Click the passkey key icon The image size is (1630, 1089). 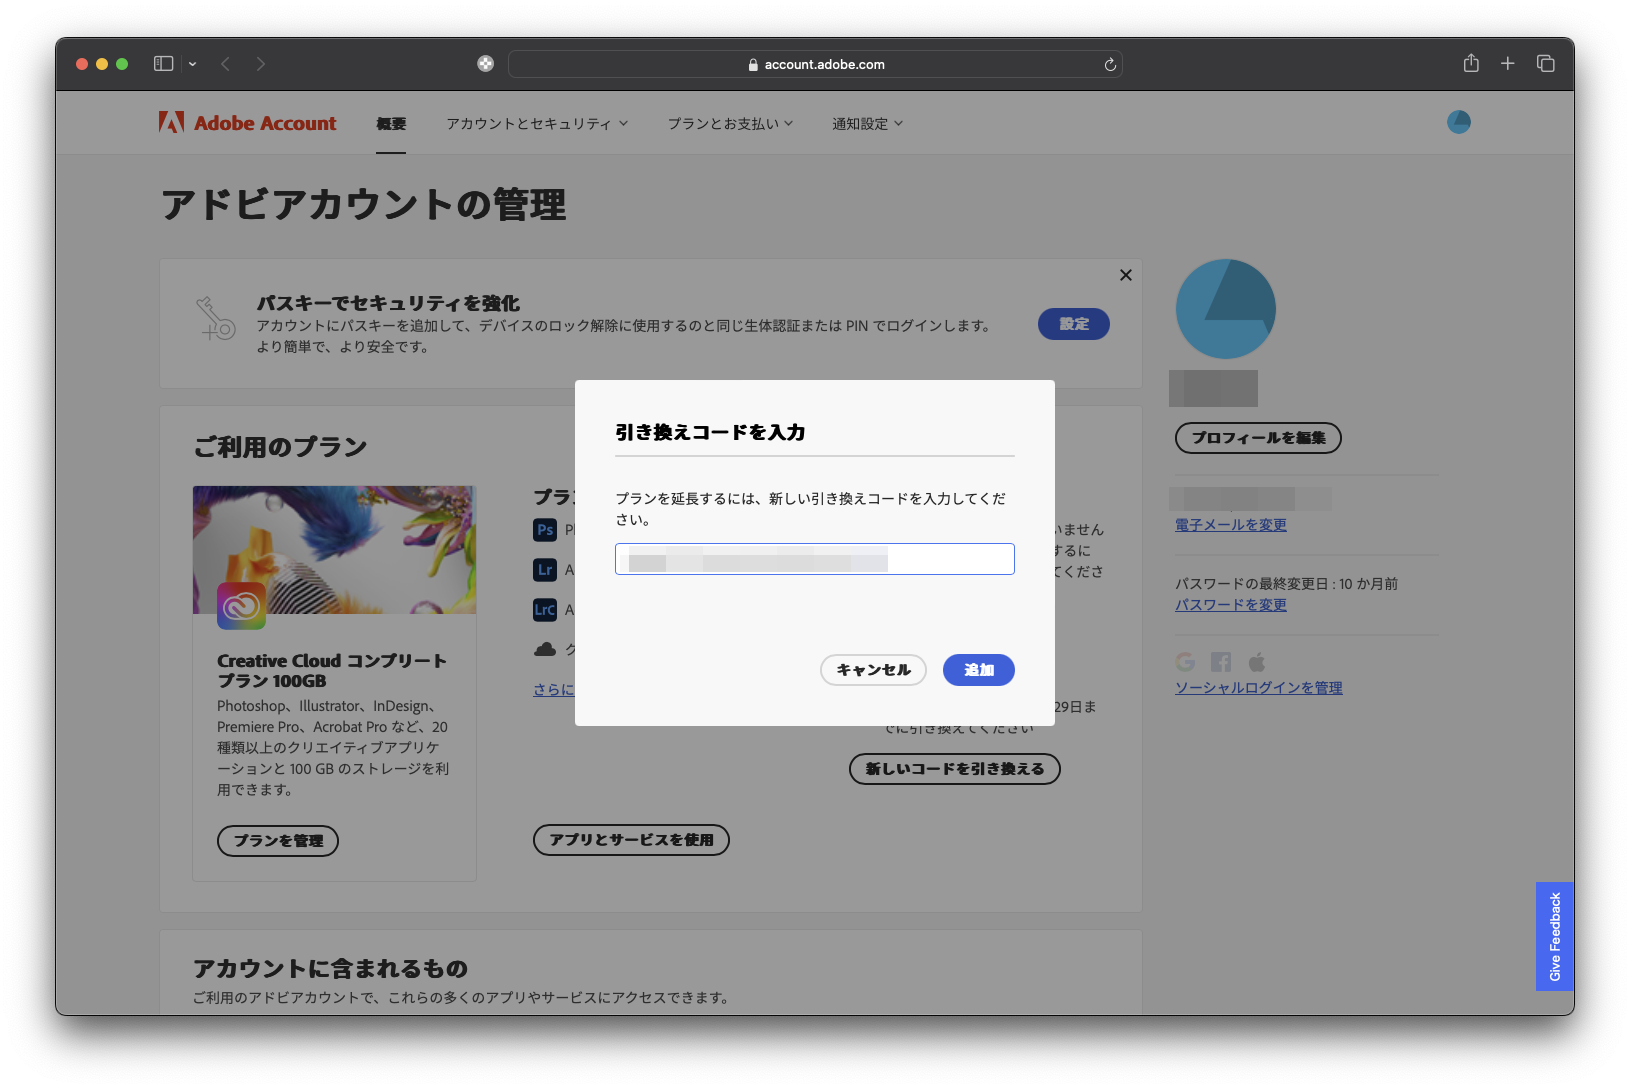point(215,319)
